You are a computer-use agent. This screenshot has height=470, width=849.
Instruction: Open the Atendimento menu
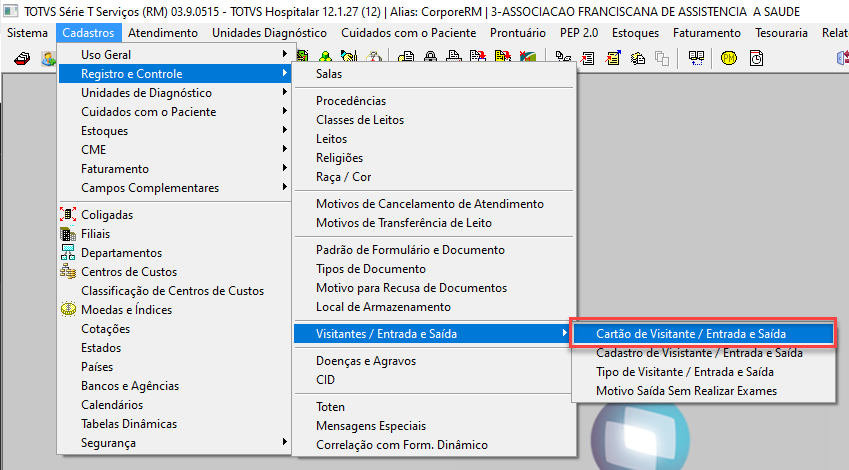coord(163,33)
